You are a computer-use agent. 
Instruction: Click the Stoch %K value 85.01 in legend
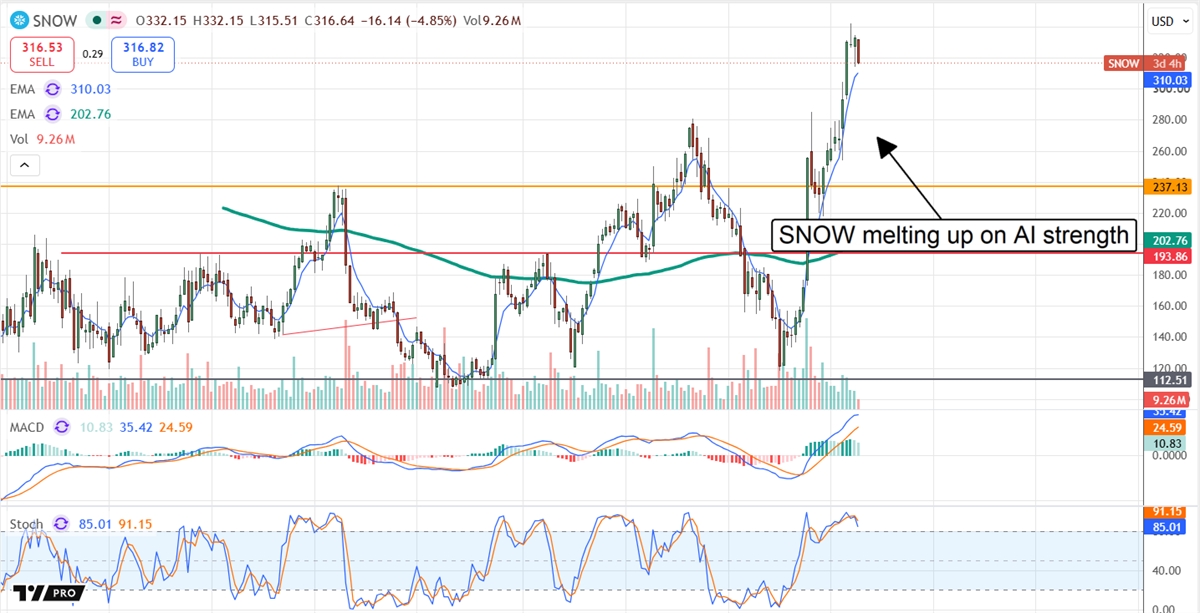click(x=93, y=523)
